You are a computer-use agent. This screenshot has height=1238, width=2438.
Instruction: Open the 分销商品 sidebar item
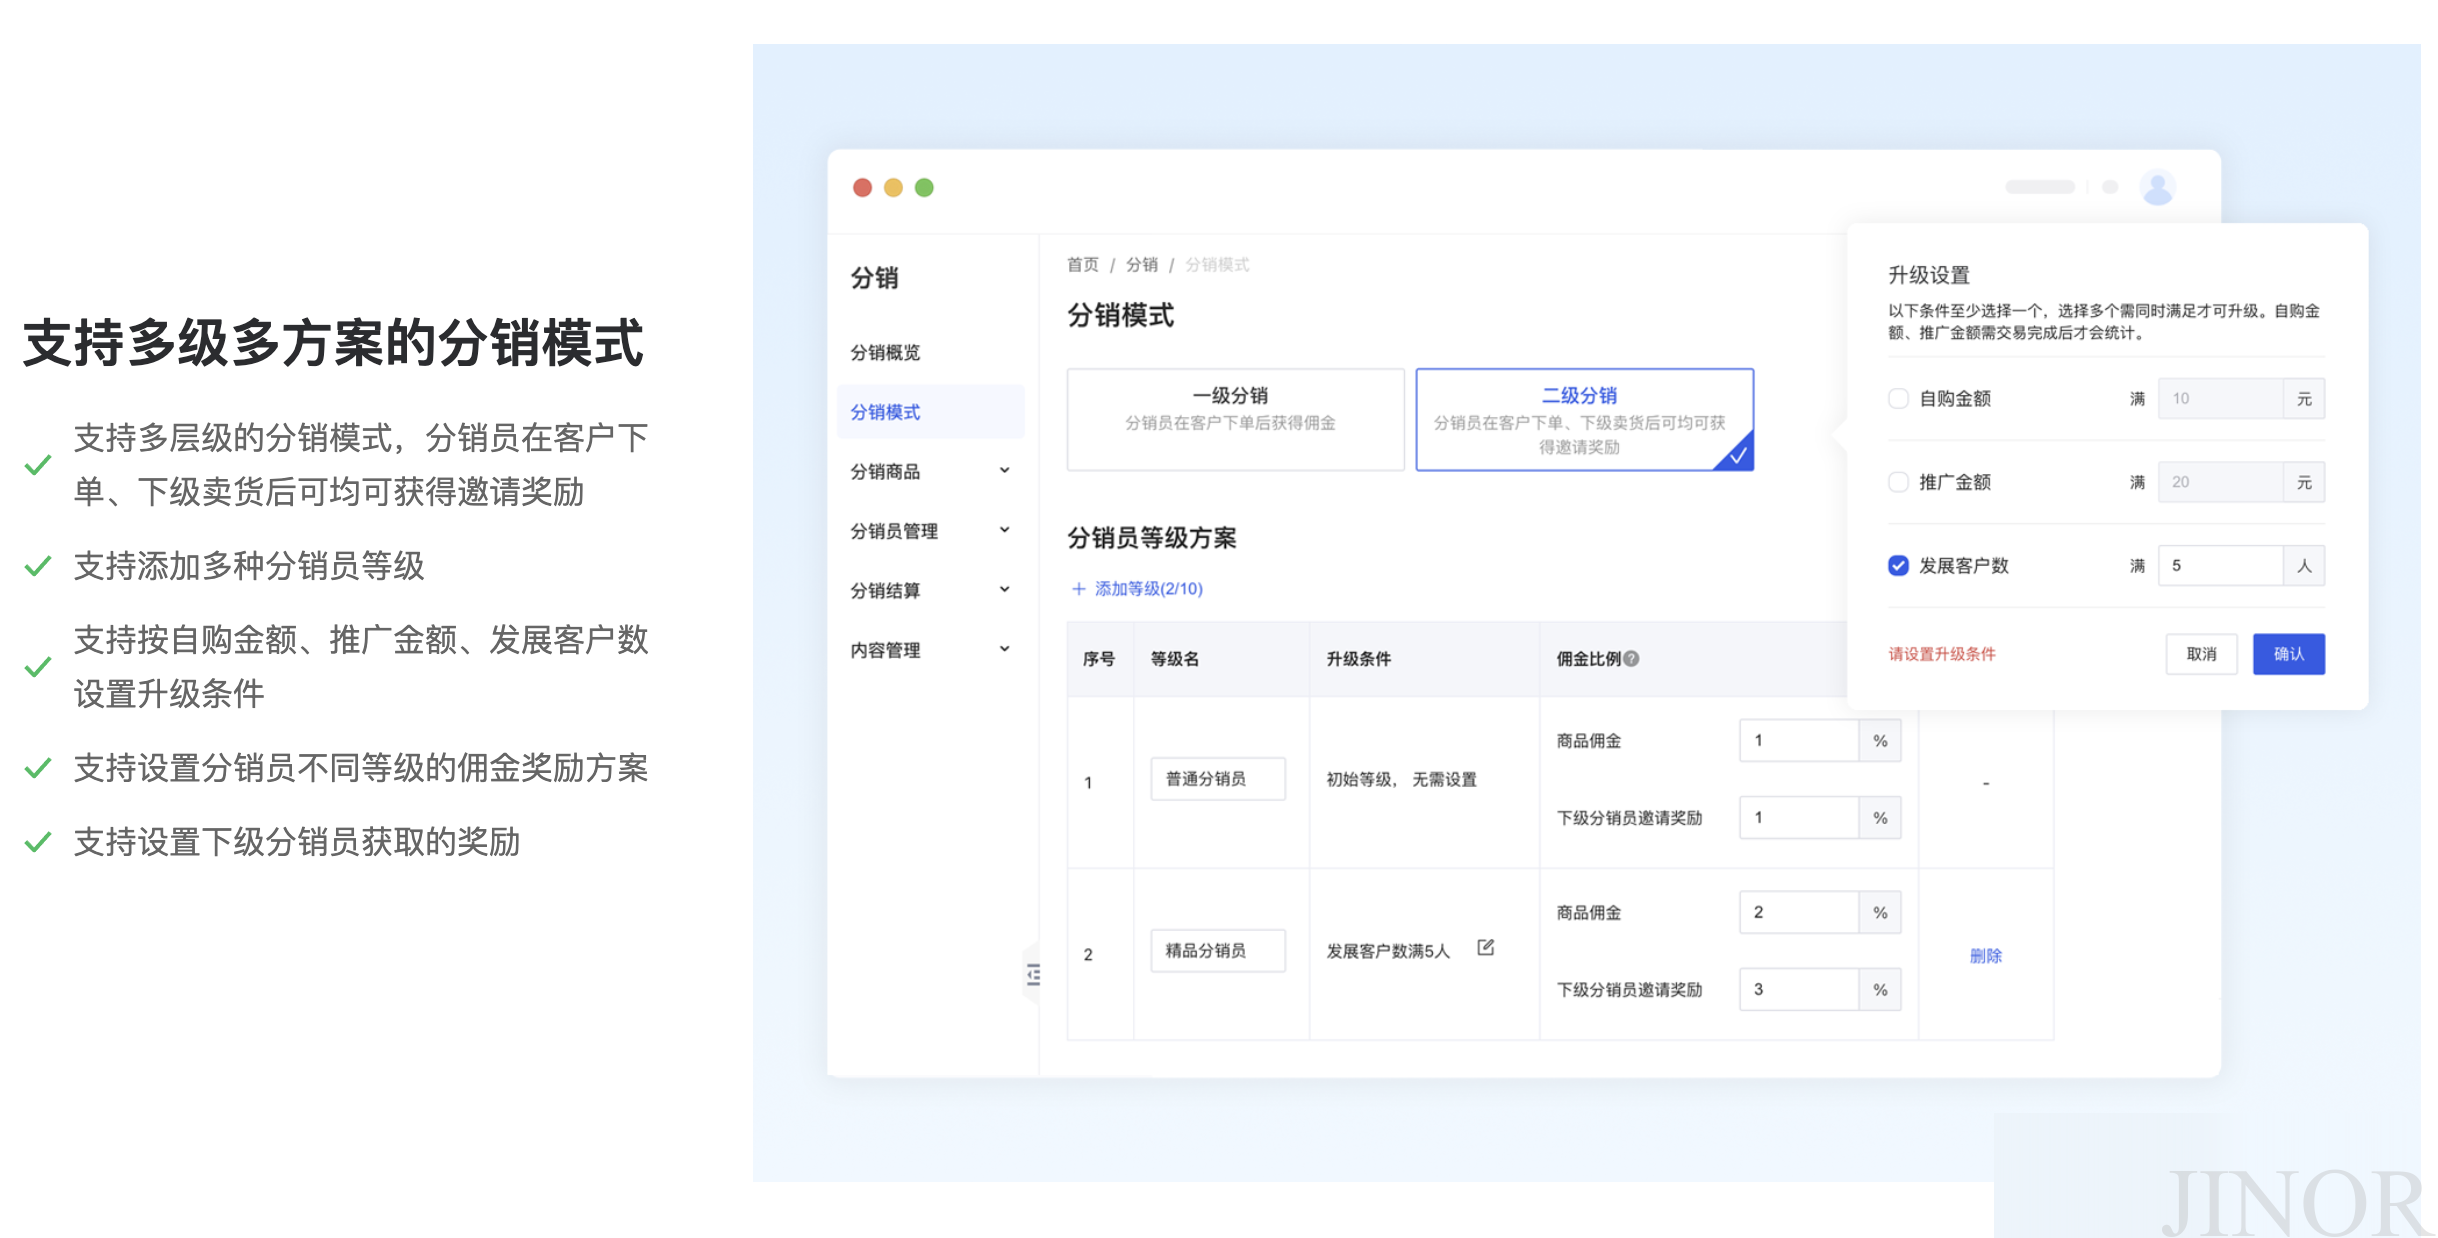pos(885,471)
